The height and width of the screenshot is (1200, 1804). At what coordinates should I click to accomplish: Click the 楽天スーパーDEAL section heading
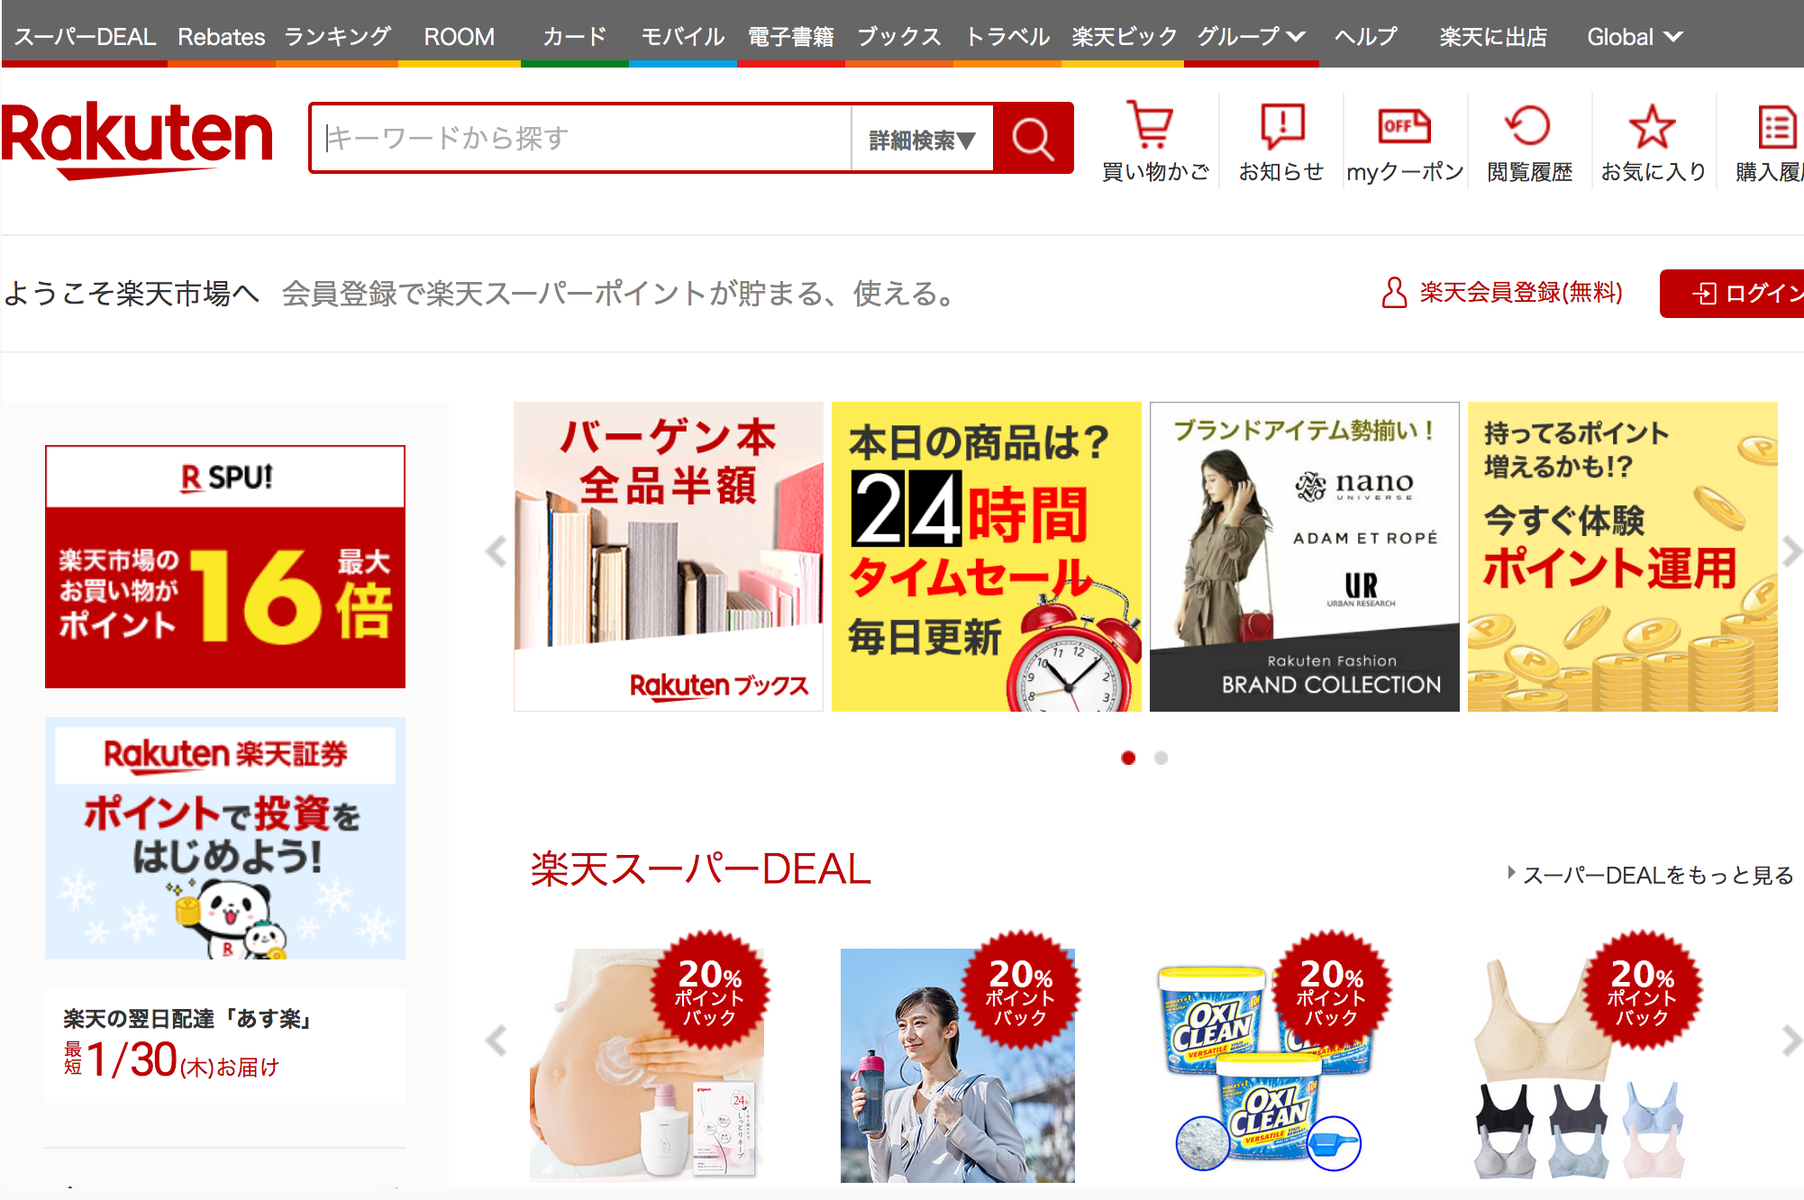[x=700, y=869]
